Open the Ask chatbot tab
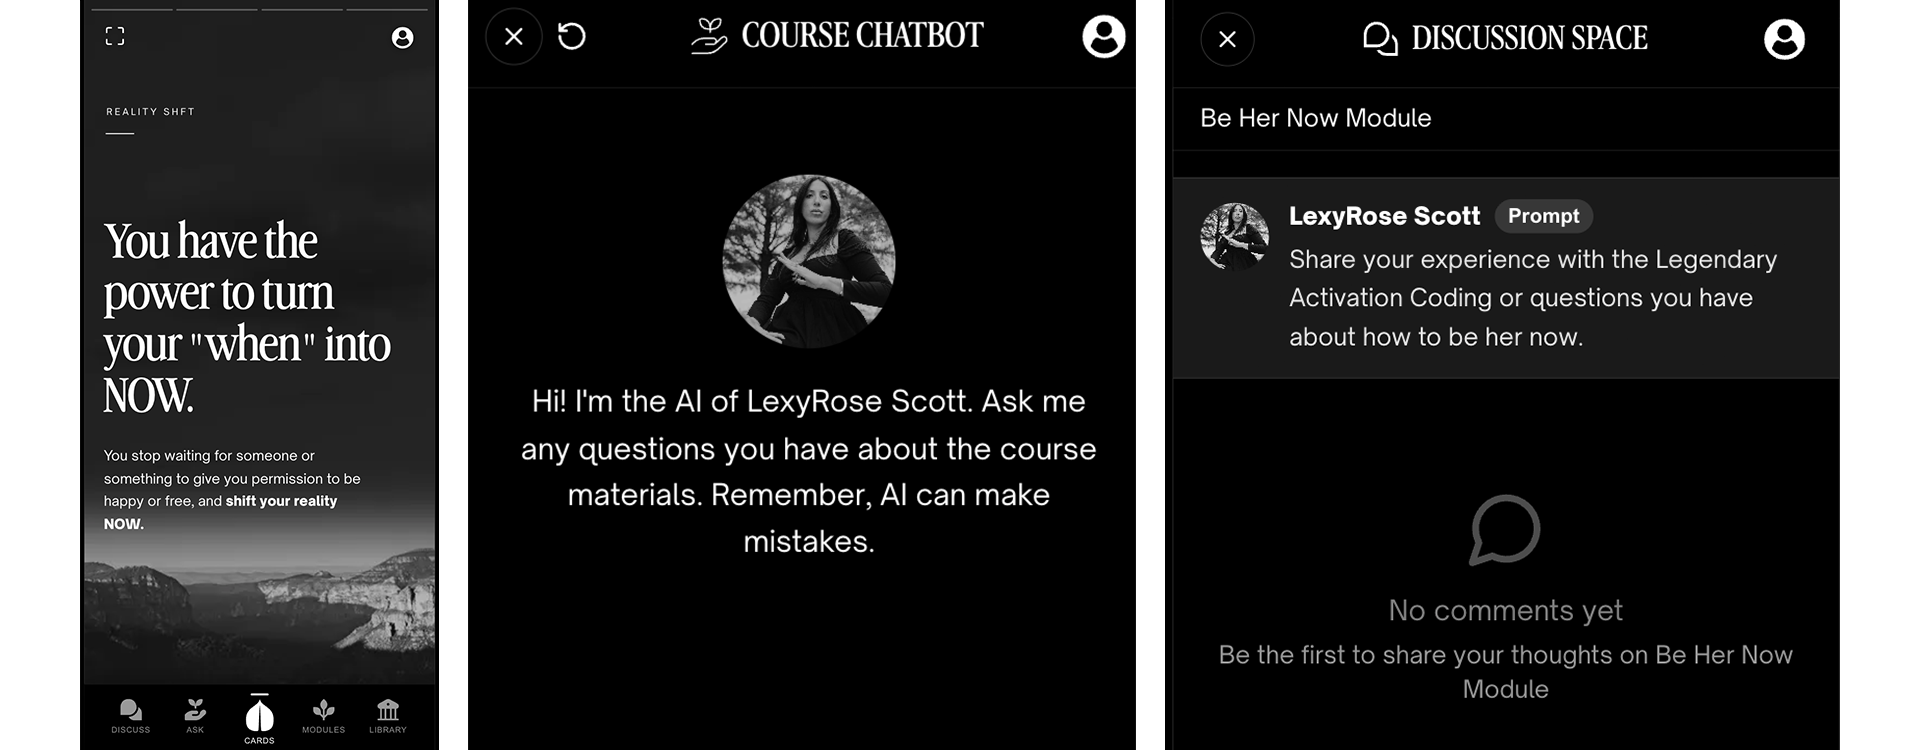This screenshot has width=1920, height=750. [x=195, y=716]
